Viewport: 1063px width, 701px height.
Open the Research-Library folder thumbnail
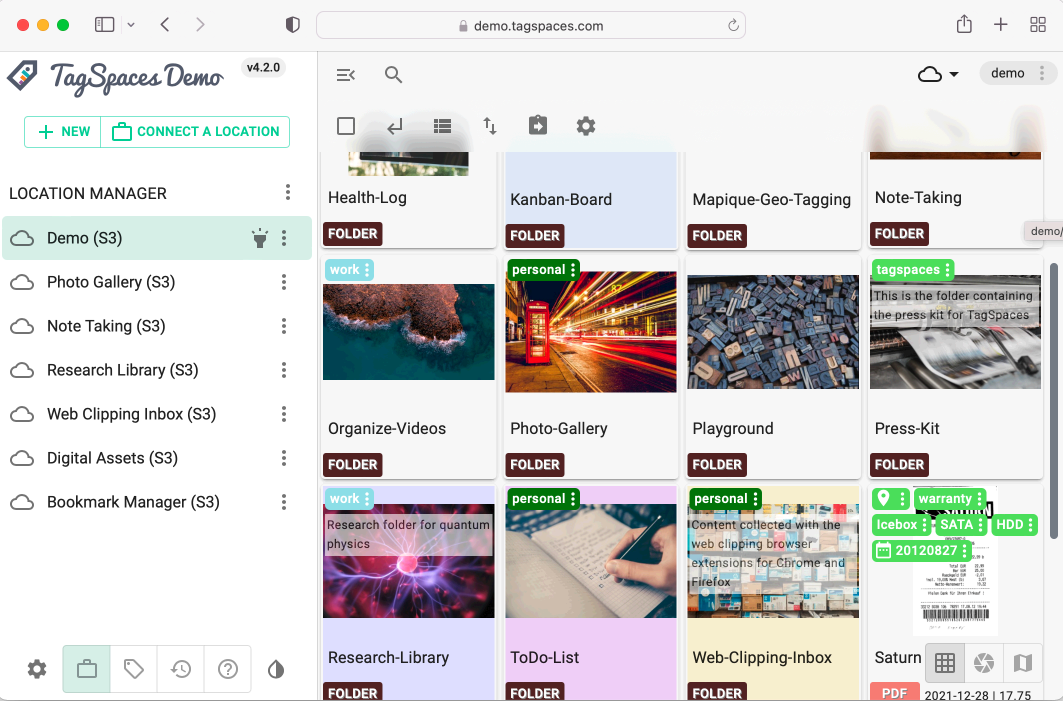point(409,561)
